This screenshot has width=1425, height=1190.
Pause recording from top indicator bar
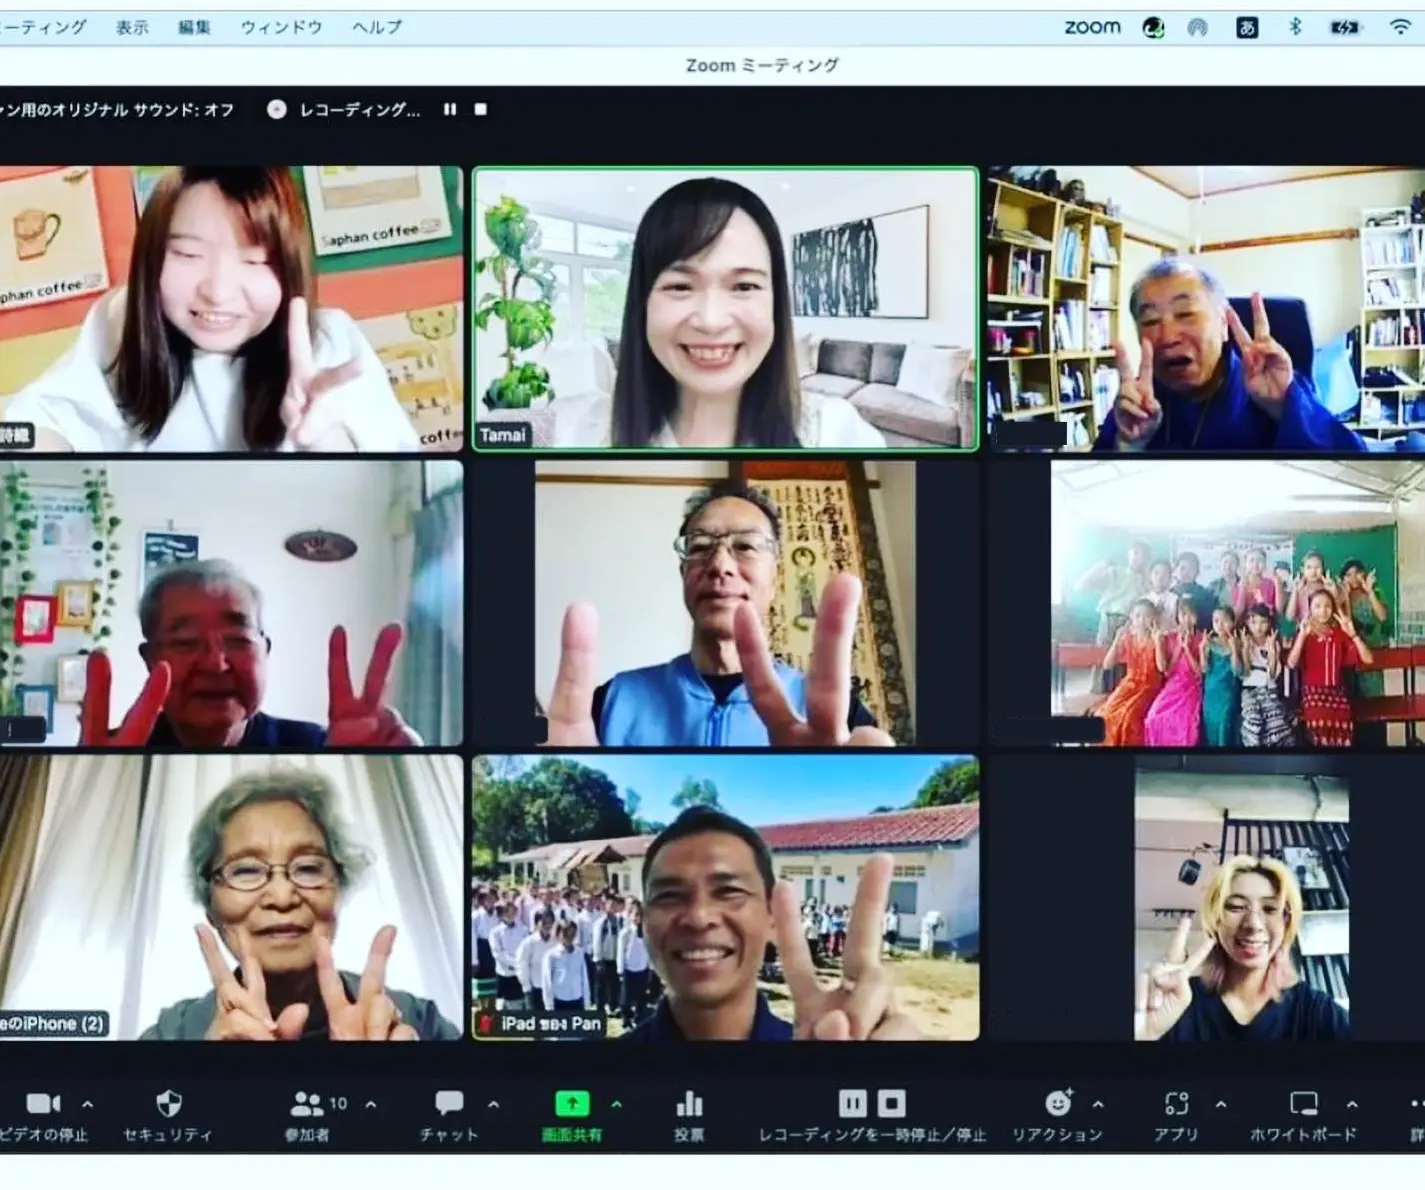[450, 110]
